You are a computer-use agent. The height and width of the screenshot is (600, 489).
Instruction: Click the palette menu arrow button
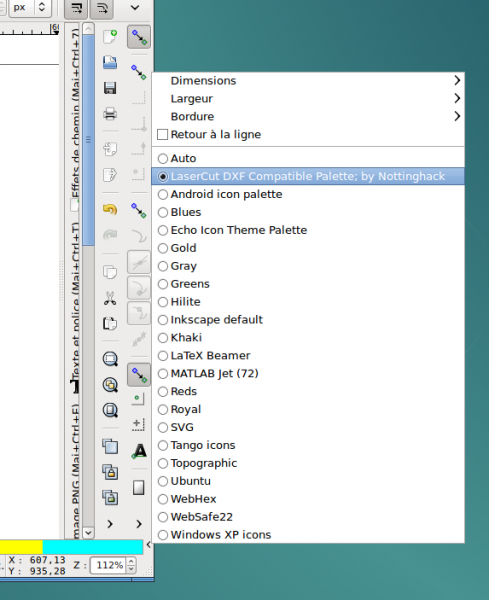[x=148, y=546]
